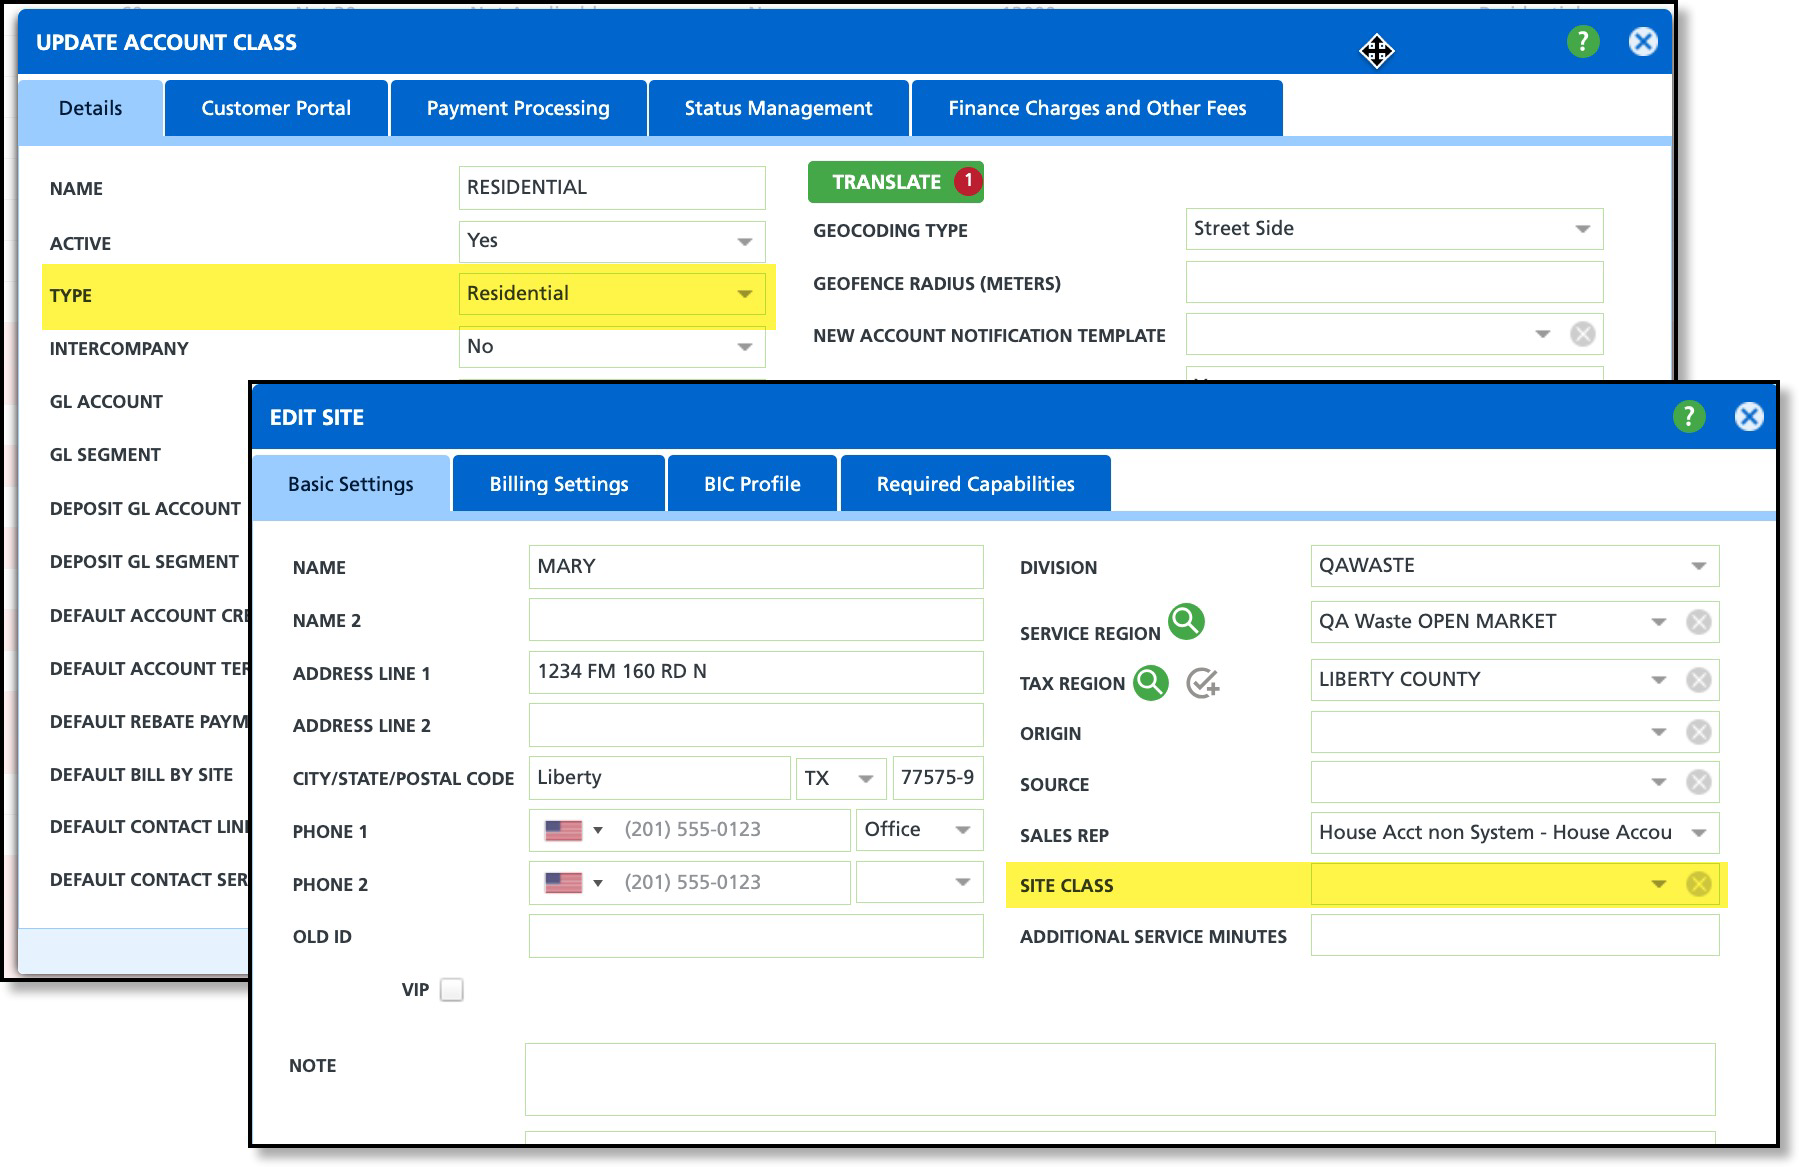This screenshot has height=1168, width=1800.
Task: Open the Geocoding Type dropdown
Action: tap(1582, 229)
